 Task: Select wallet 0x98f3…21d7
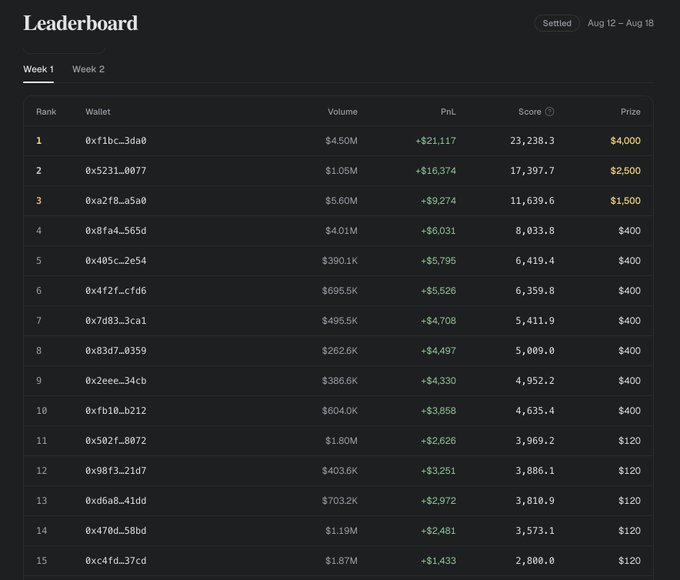point(116,471)
